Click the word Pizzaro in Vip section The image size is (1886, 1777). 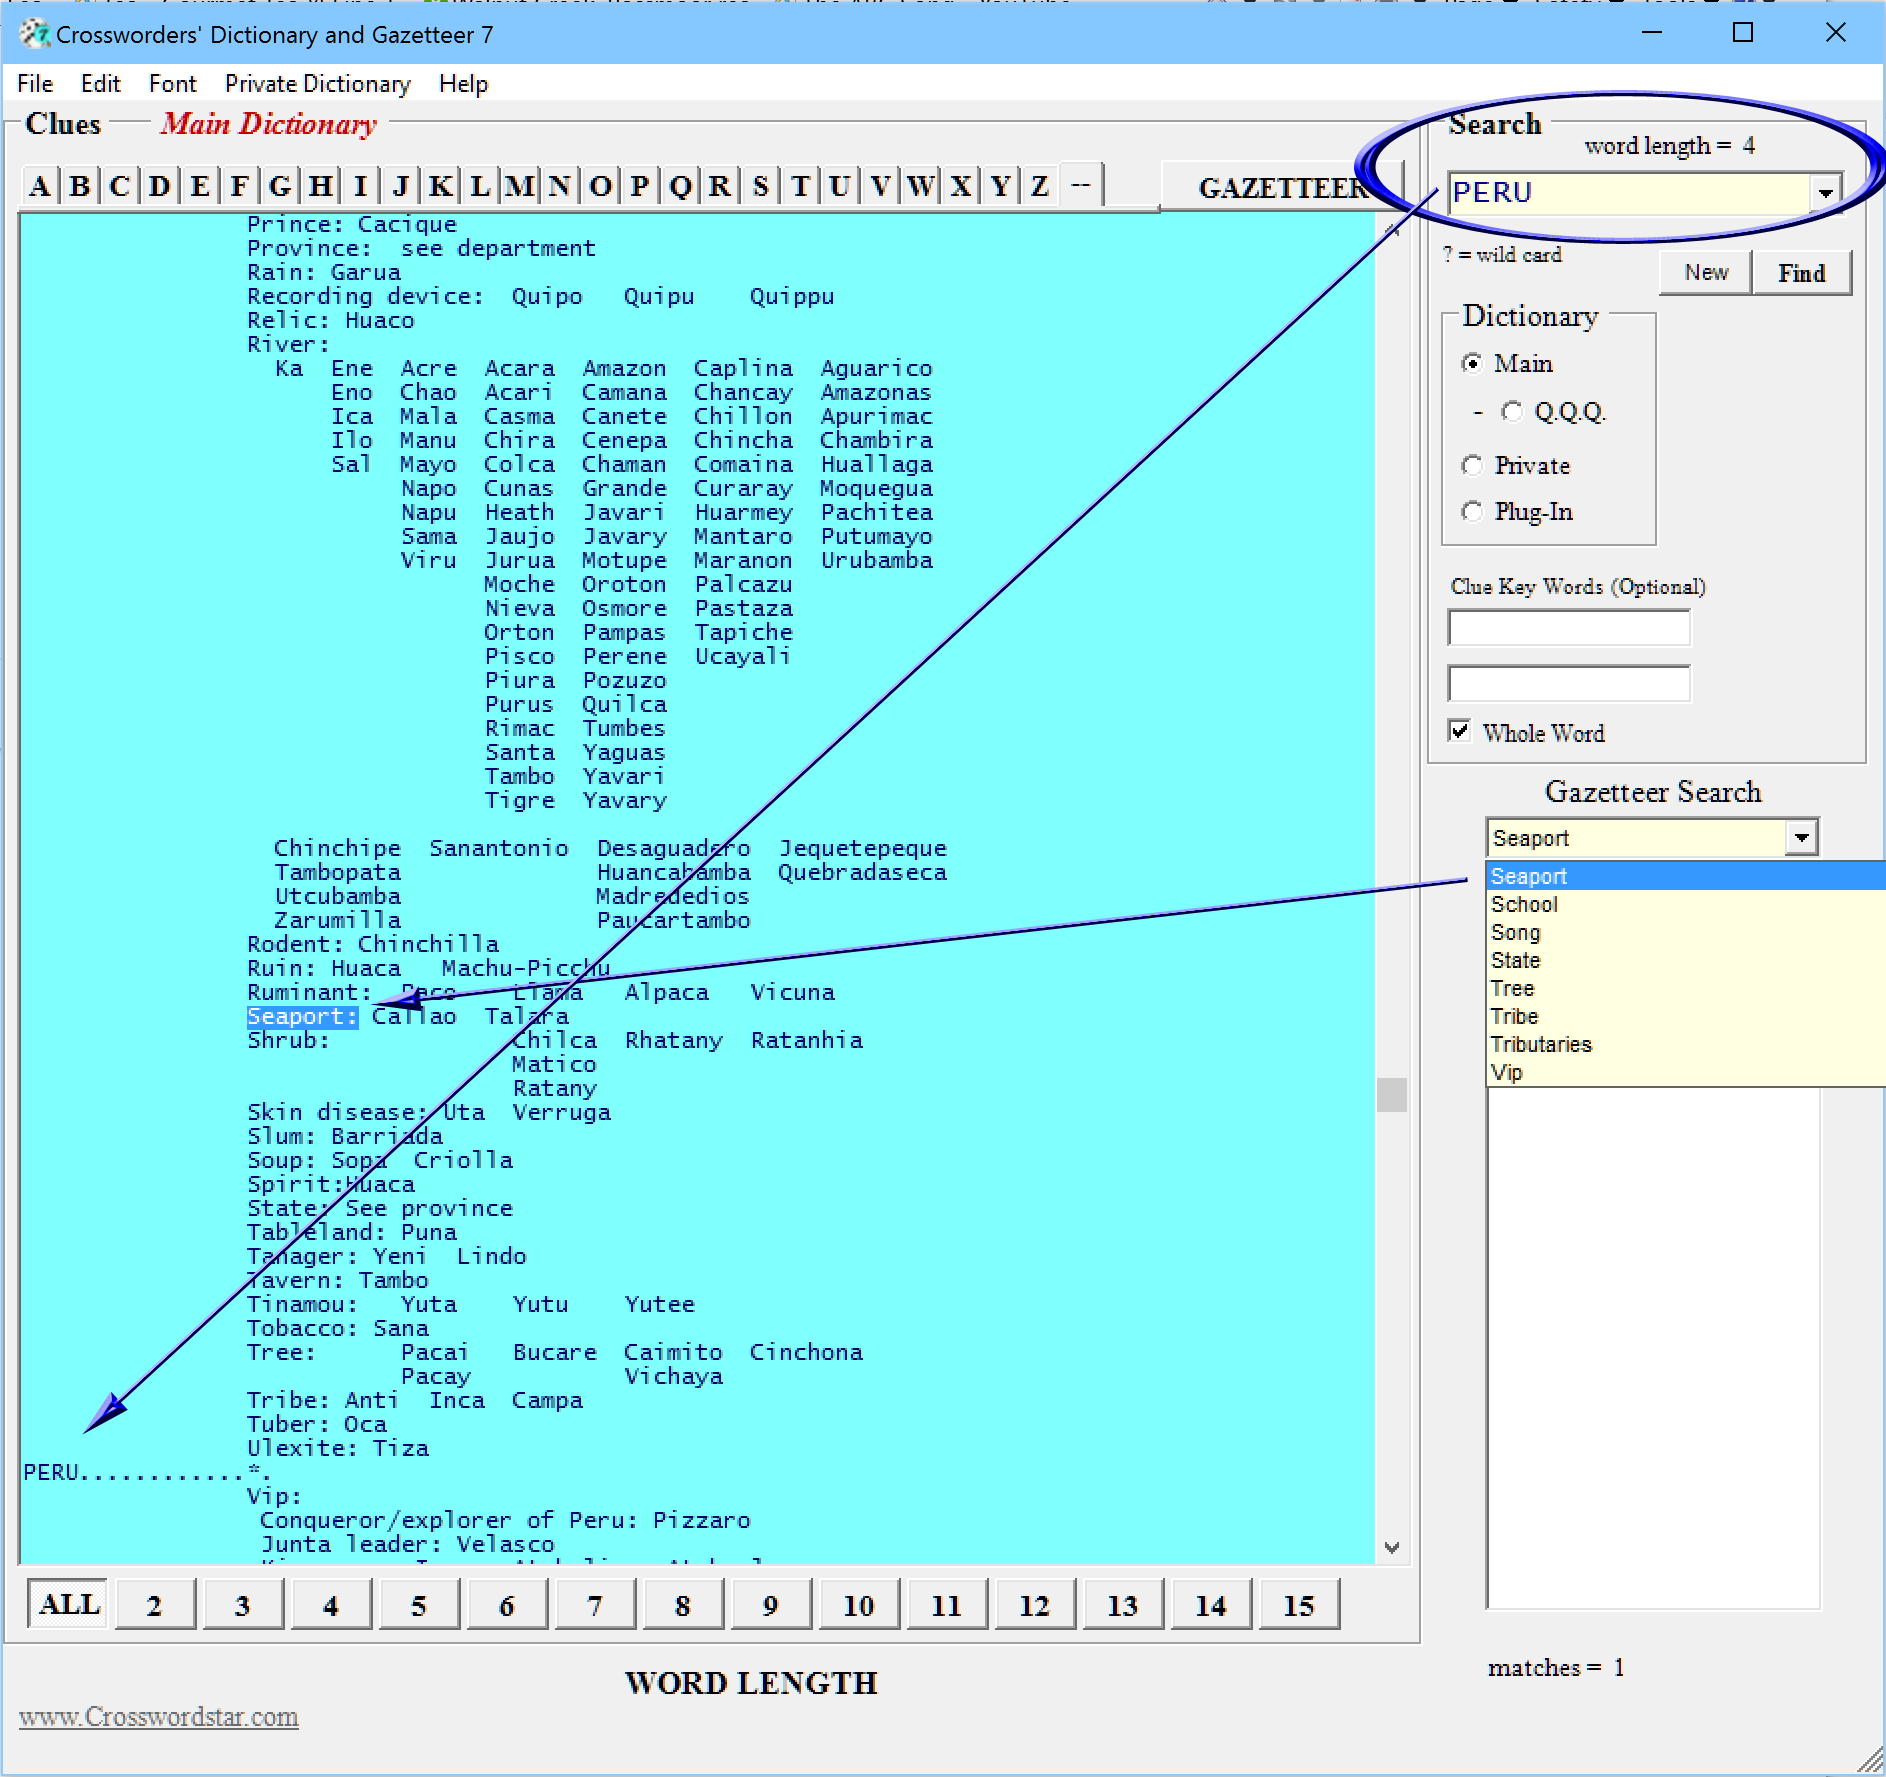click(701, 1520)
